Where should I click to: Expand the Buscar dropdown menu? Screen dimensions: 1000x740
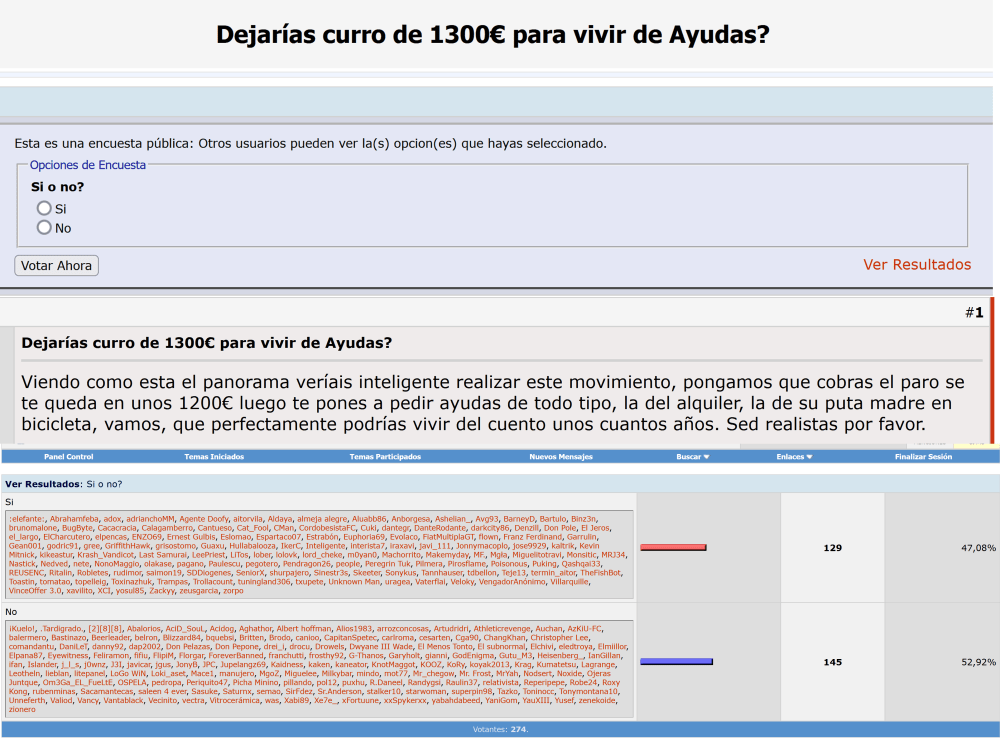[x=692, y=457]
